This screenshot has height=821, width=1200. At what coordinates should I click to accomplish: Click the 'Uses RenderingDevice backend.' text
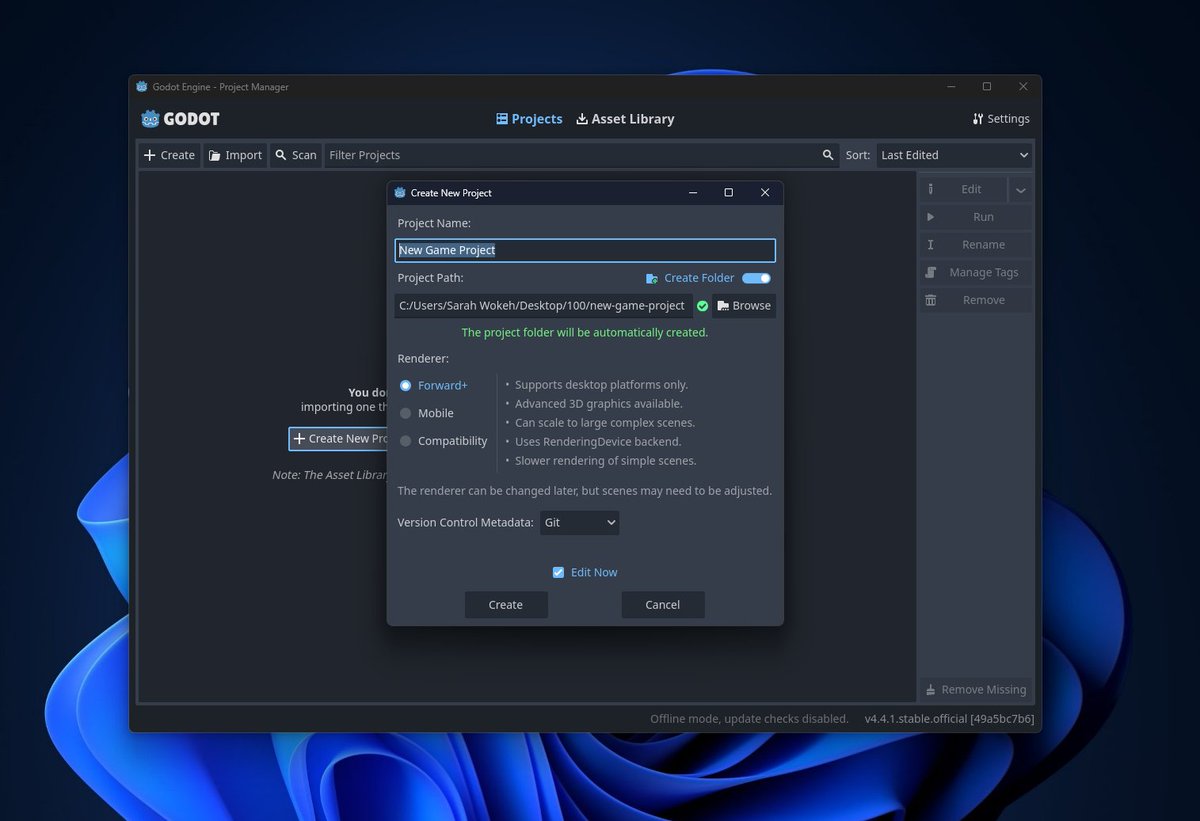(598, 442)
